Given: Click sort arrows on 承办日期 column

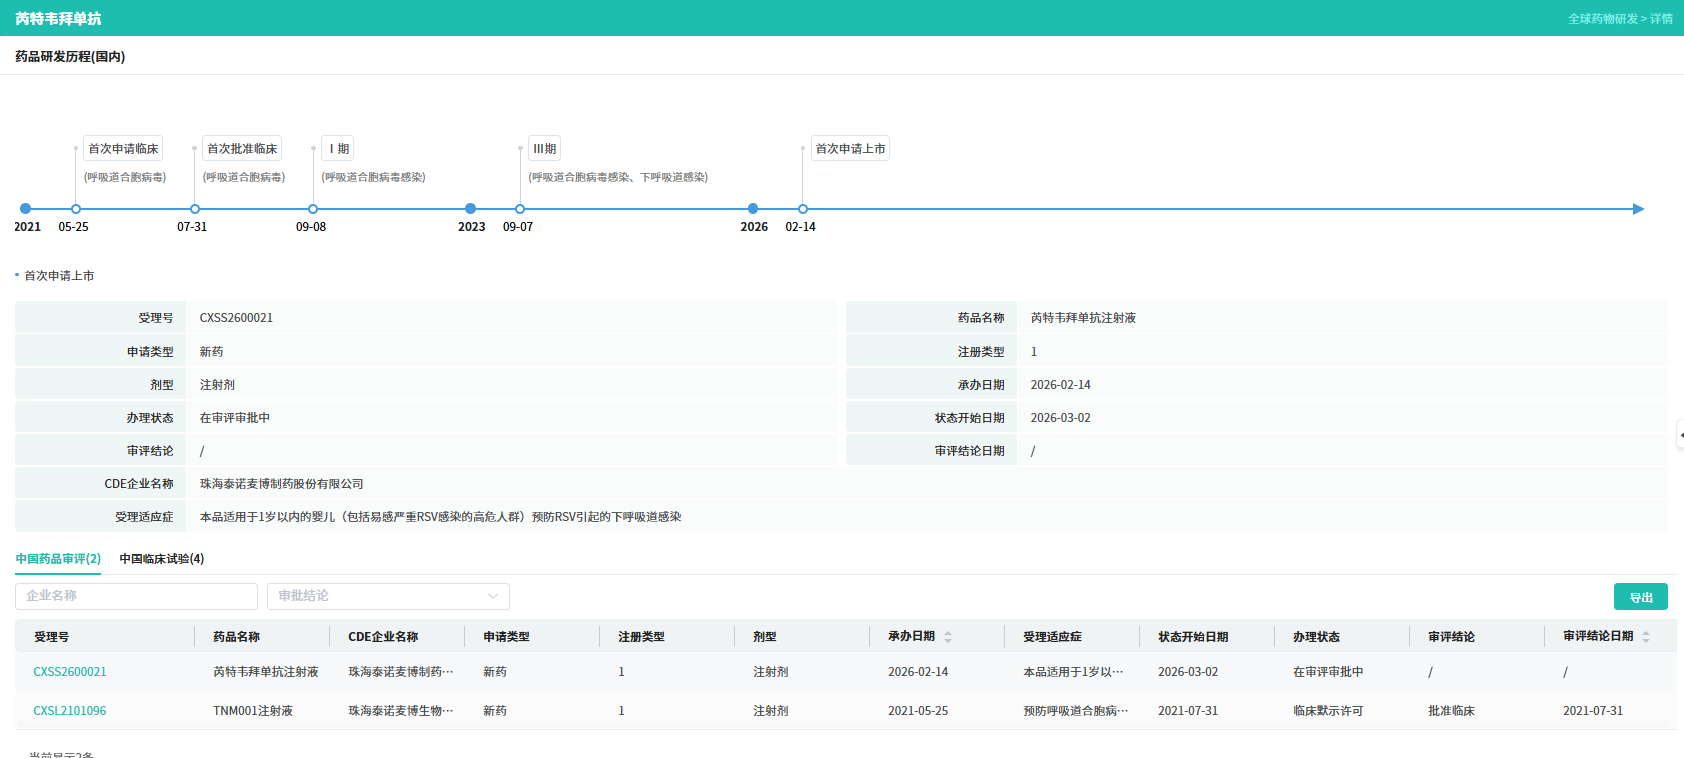Looking at the screenshot, I should [948, 637].
